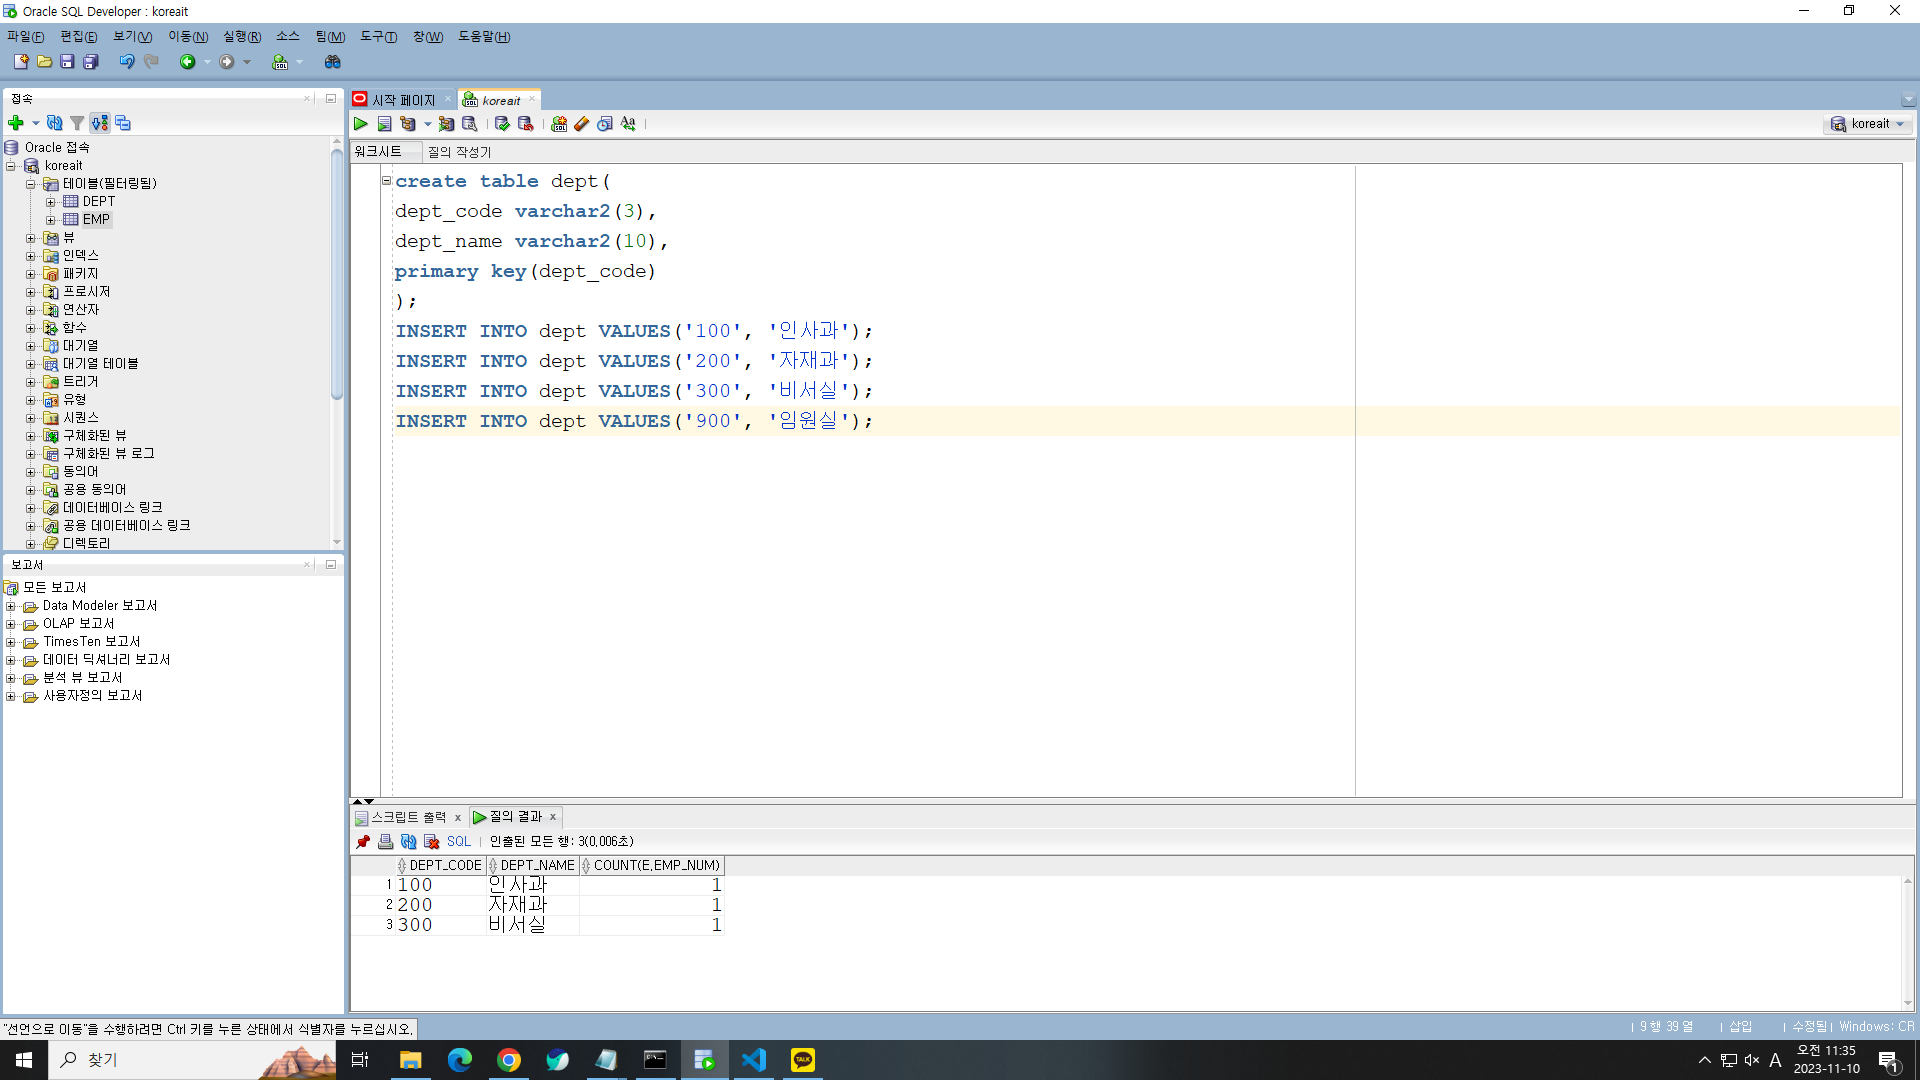
Task: Expand the DEPT table node
Action: click(x=51, y=202)
